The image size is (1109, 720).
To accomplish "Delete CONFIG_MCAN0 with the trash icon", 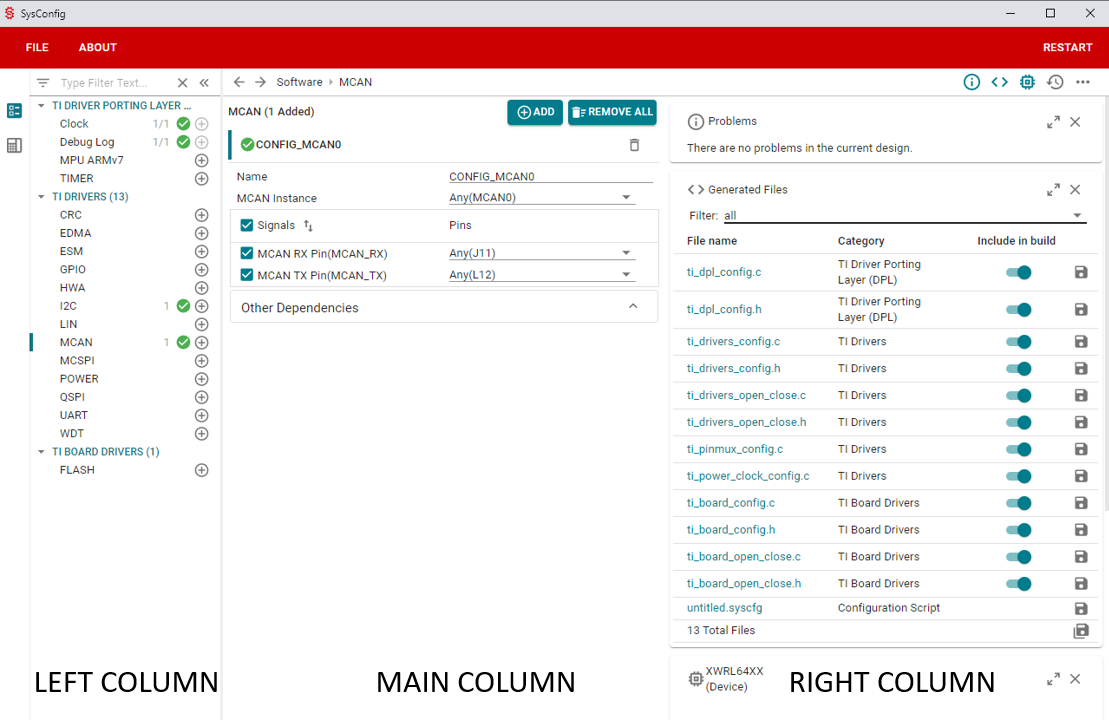I will (634, 145).
